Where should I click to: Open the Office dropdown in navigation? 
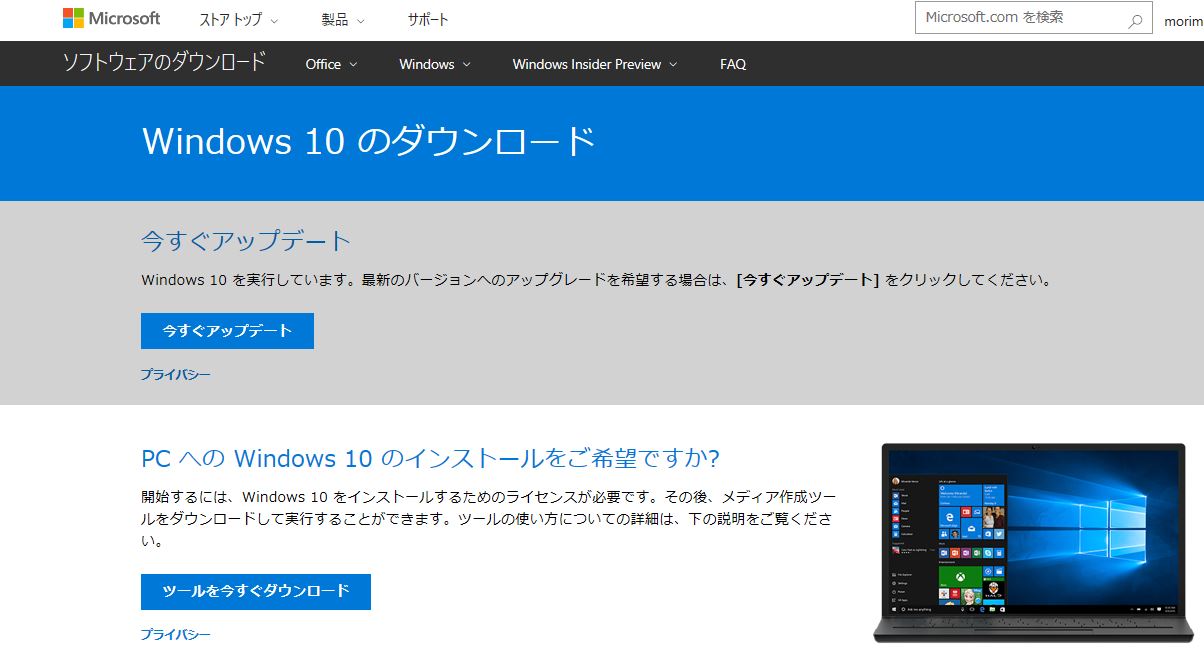tap(331, 64)
